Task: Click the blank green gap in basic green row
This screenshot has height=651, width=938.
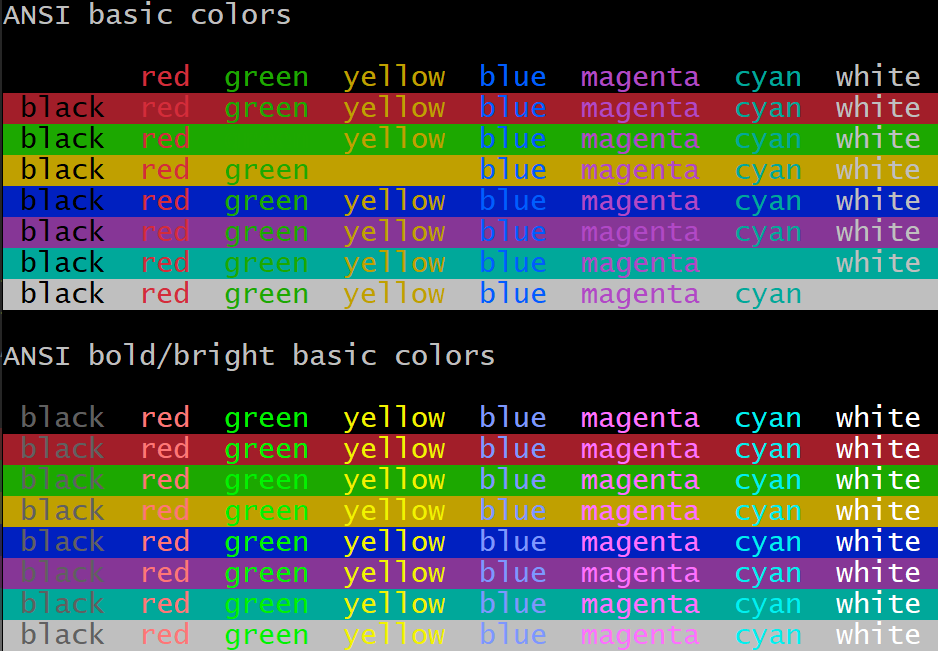Action: point(265,139)
